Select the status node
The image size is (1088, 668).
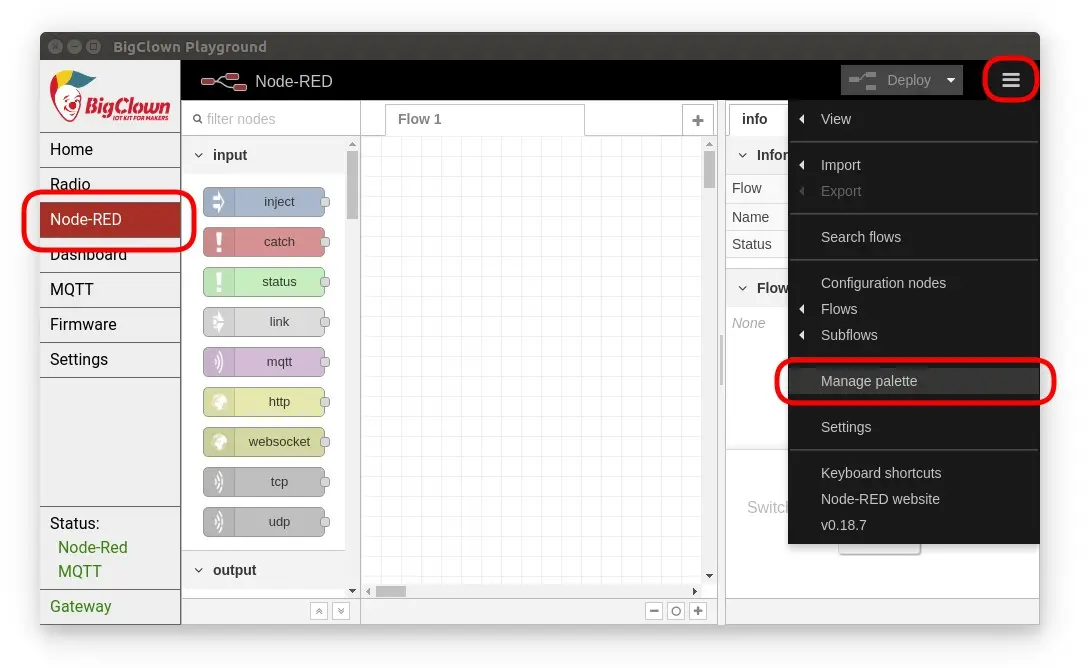click(264, 282)
